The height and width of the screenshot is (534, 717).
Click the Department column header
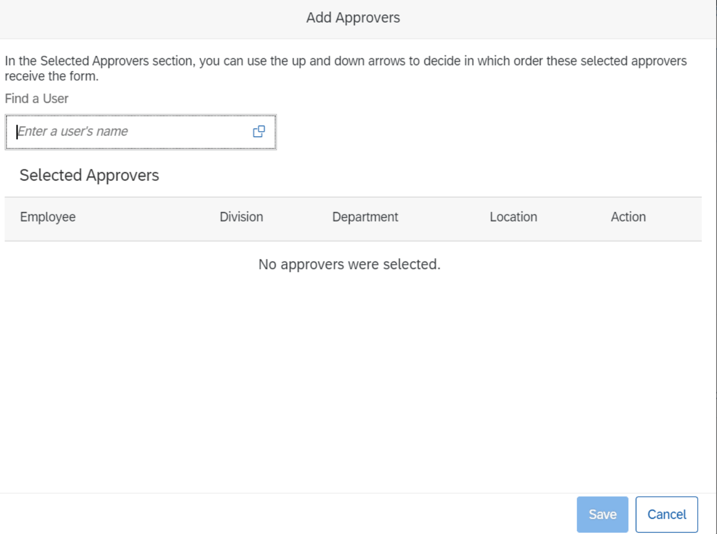point(365,217)
